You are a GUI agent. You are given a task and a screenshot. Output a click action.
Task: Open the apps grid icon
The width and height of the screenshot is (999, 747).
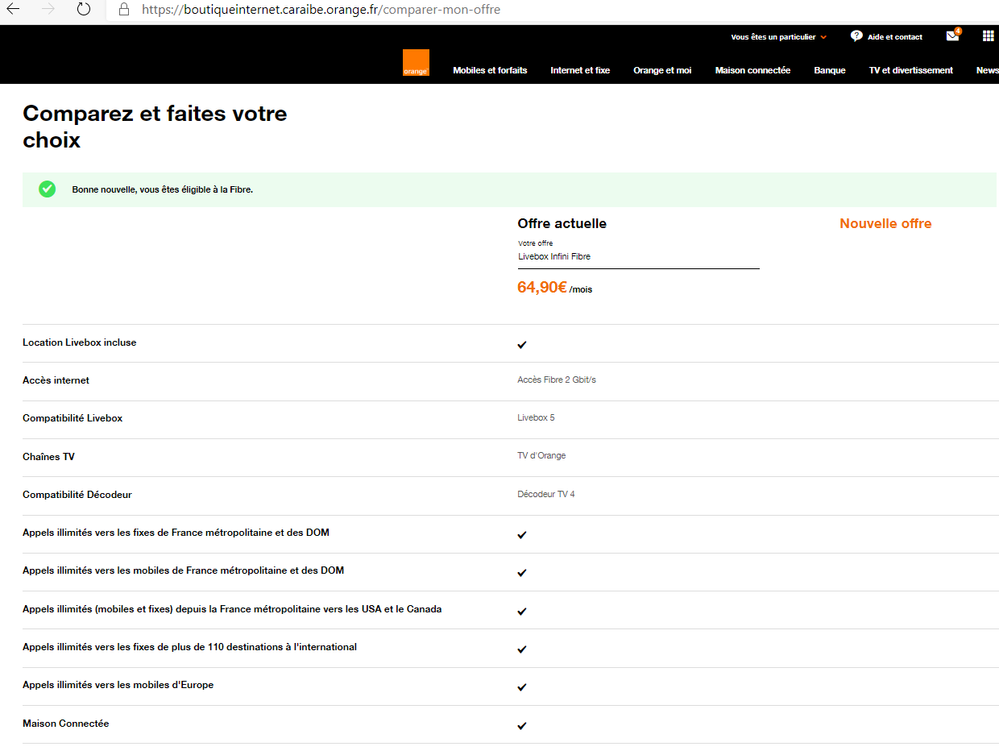988,36
